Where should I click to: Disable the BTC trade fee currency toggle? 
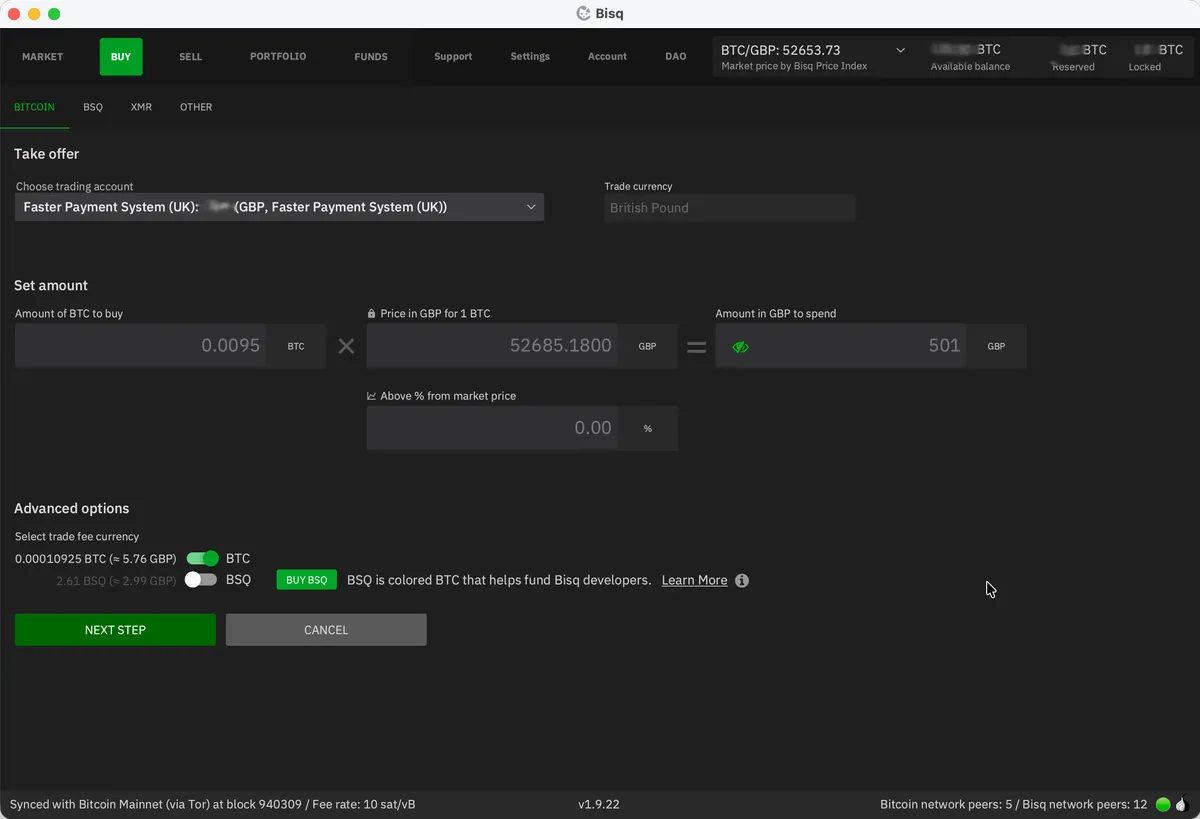pos(205,558)
